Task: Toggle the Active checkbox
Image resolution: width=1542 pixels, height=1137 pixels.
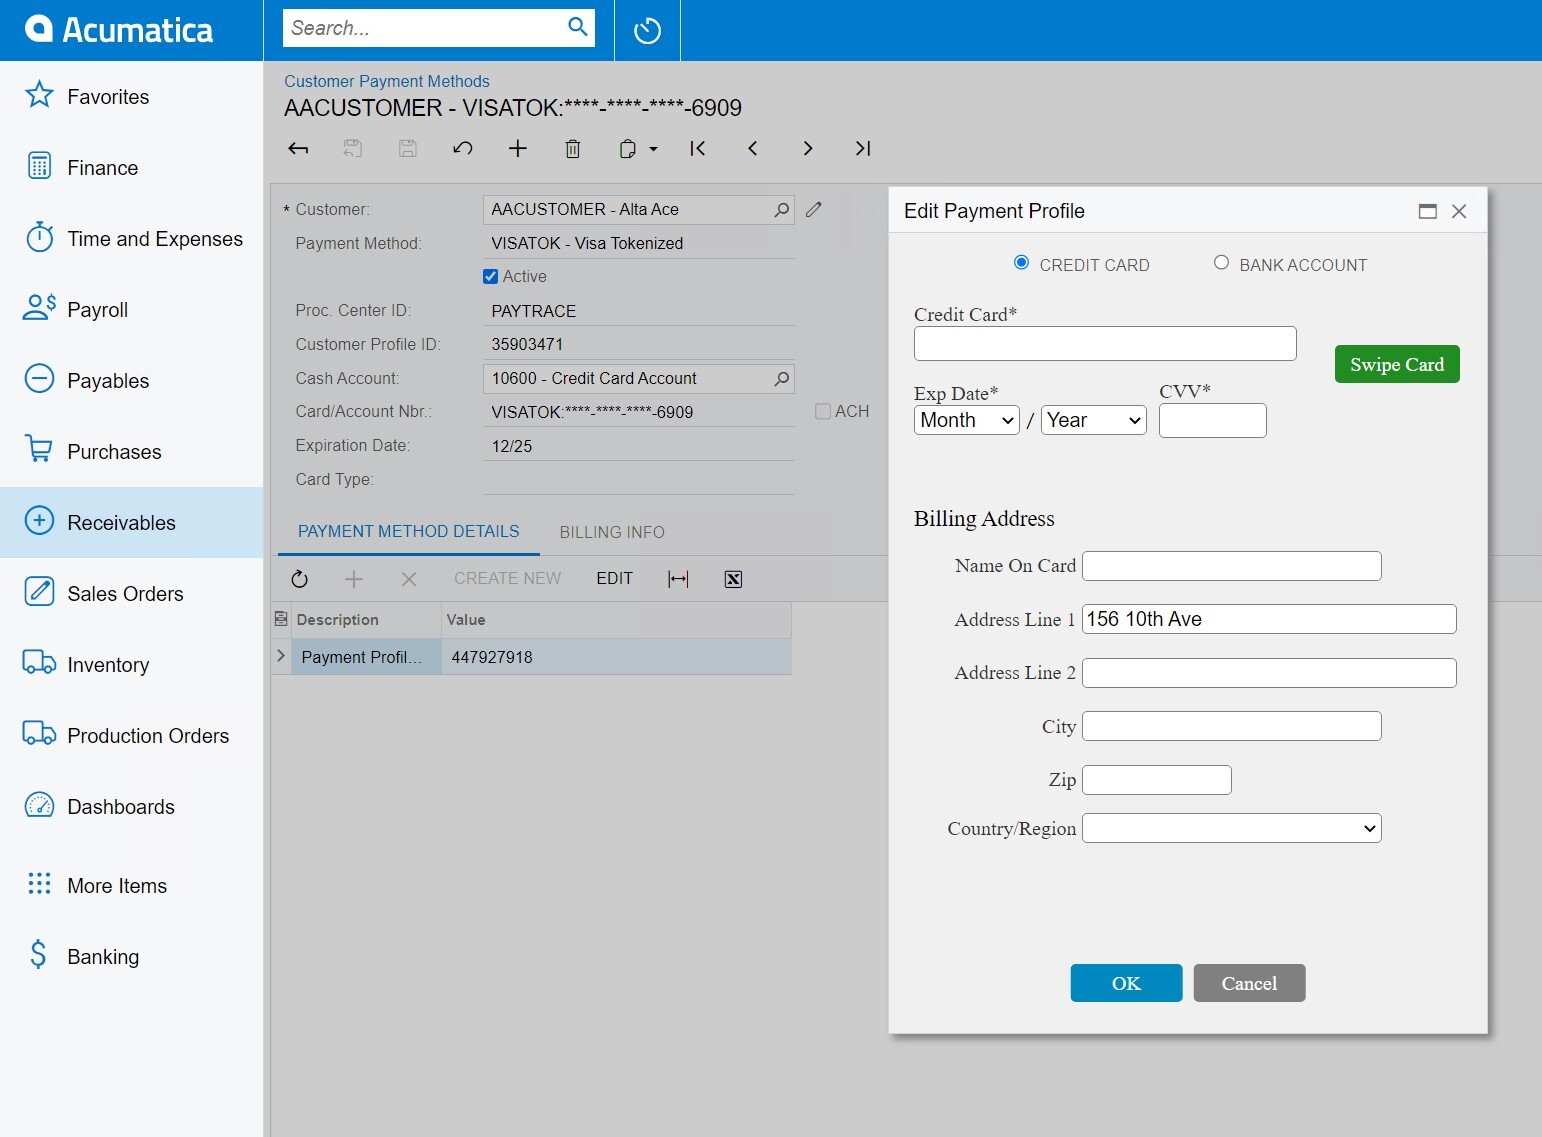Action: pyautogui.click(x=490, y=277)
